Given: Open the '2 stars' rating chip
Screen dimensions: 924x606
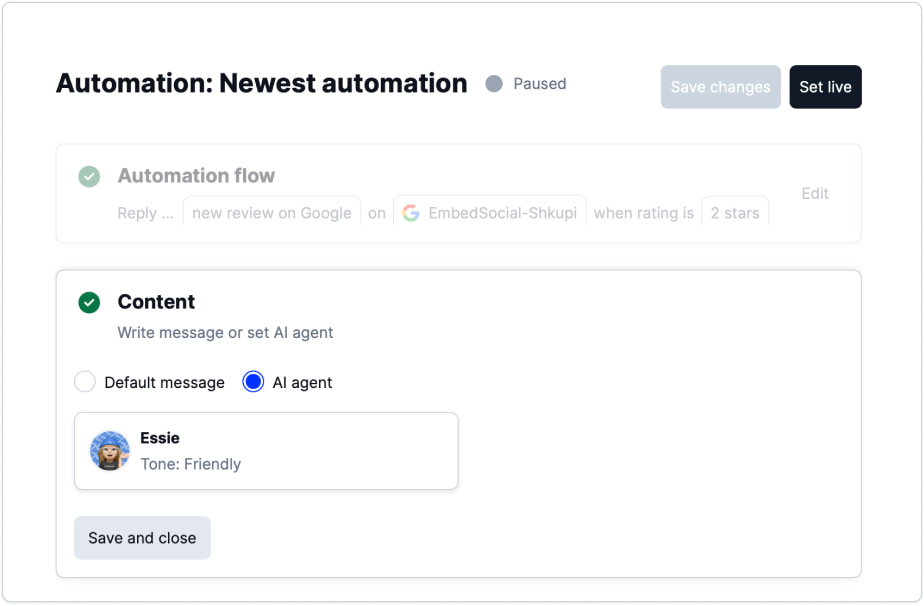Looking at the screenshot, I should 734,213.
